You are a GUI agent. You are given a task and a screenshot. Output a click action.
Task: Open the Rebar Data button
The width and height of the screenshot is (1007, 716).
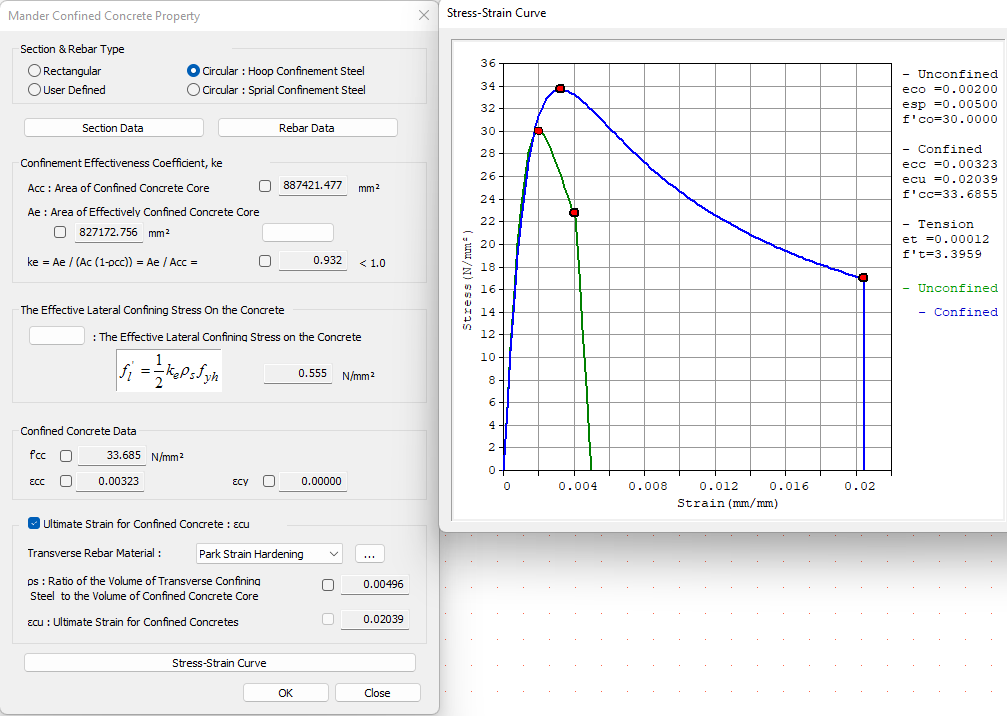coord(307,128)
